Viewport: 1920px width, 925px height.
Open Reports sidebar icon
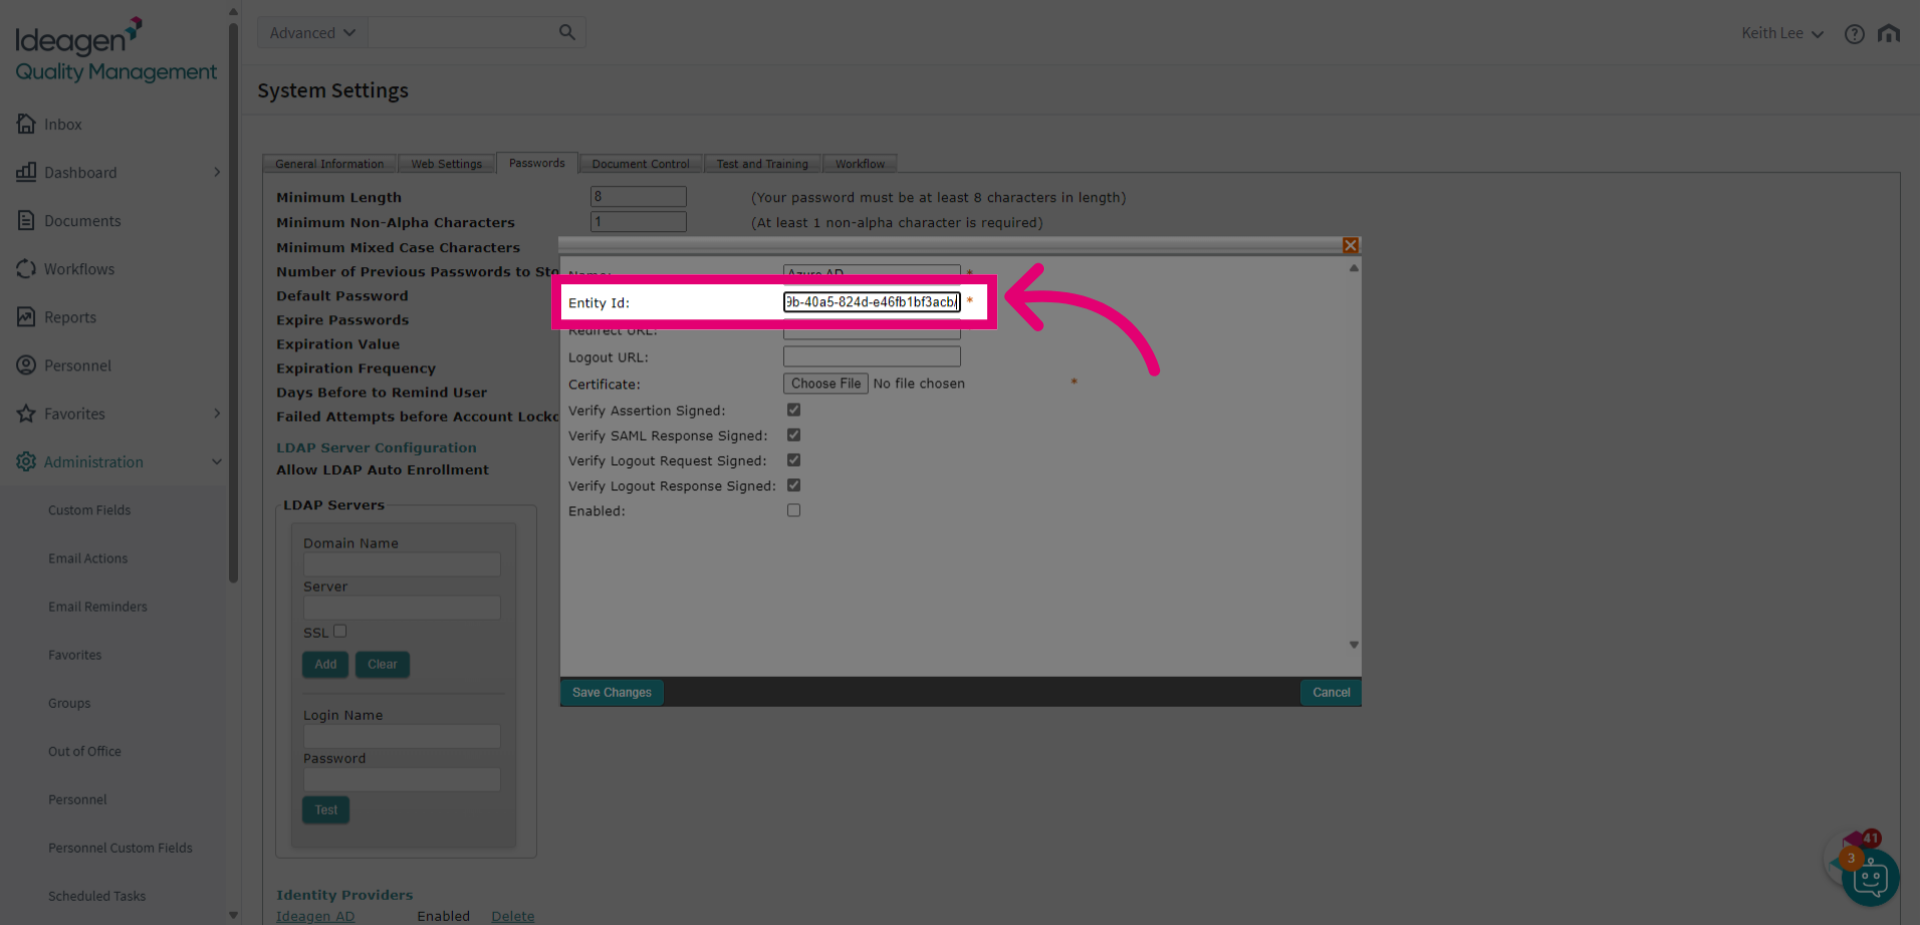[x=26, y=317]
